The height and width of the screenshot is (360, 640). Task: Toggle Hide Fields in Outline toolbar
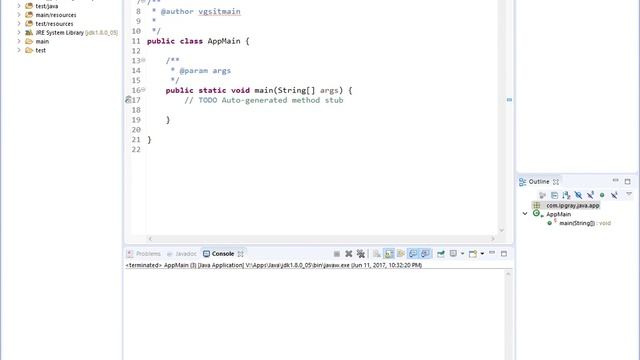(578, 195)
